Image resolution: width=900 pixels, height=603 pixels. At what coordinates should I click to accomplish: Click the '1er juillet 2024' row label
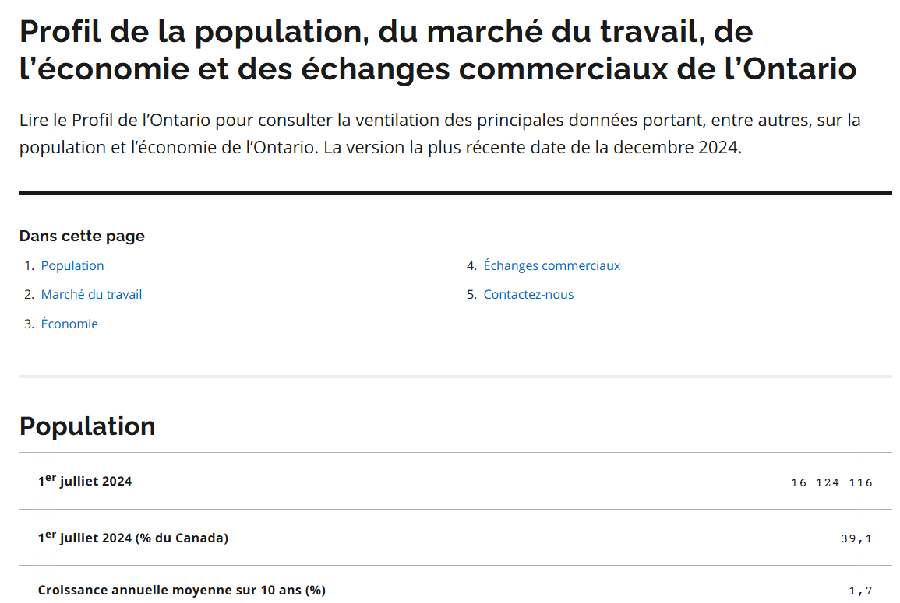85,481
